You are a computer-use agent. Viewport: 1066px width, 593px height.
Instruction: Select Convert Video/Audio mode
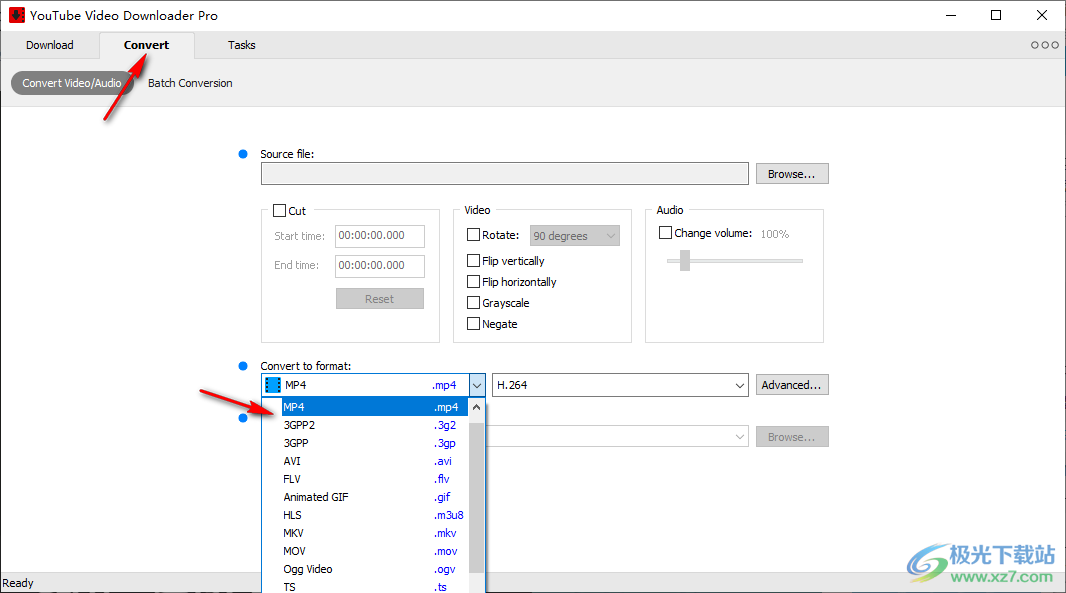[71, 83]
